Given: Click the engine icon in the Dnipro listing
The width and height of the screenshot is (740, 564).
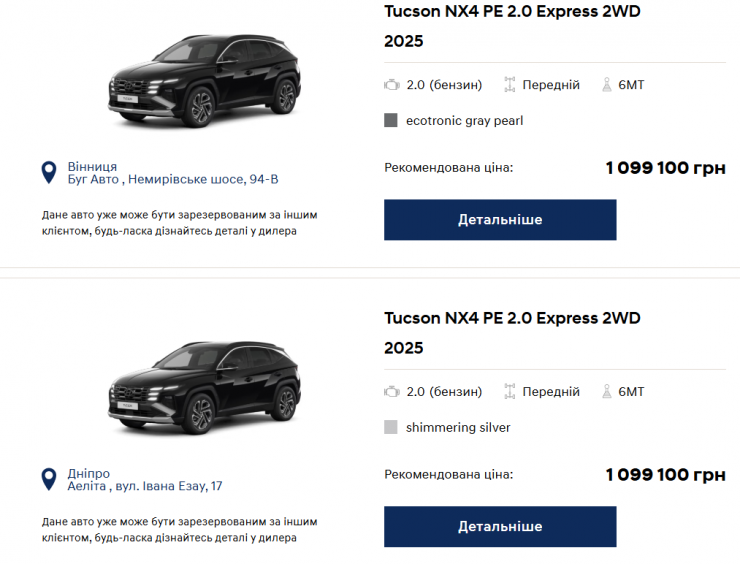Looking at the screenshot, I should click(x=392, y=392).
